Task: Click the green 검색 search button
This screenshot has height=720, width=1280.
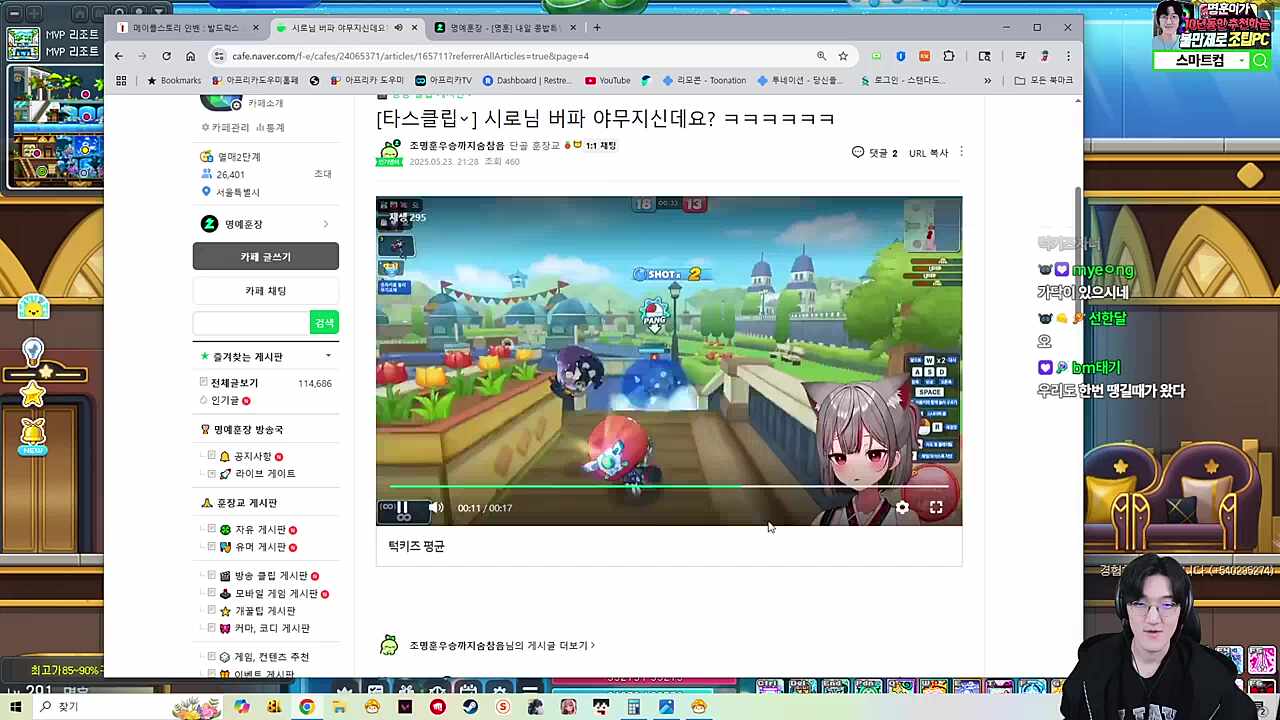Action: pyautogui.click(x=324, y=323)
